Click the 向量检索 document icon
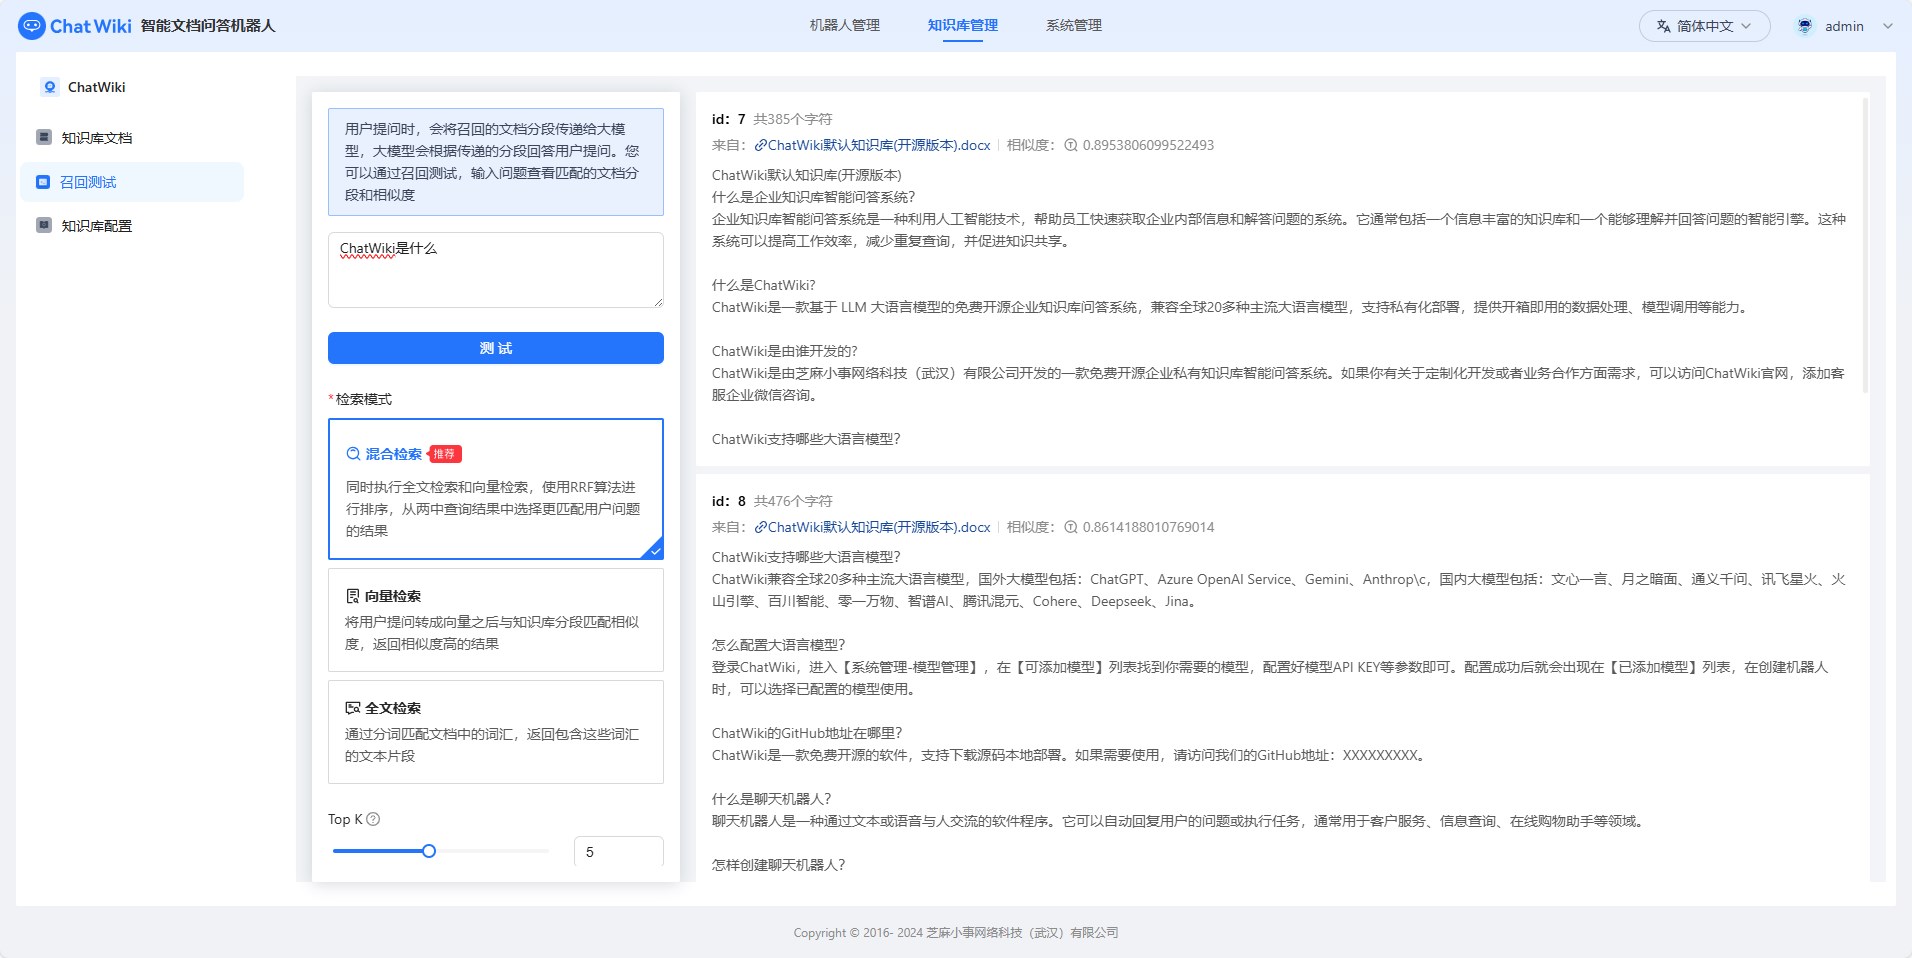The image size is (1912, 958). pyautogui.click(x=352, y=596)
